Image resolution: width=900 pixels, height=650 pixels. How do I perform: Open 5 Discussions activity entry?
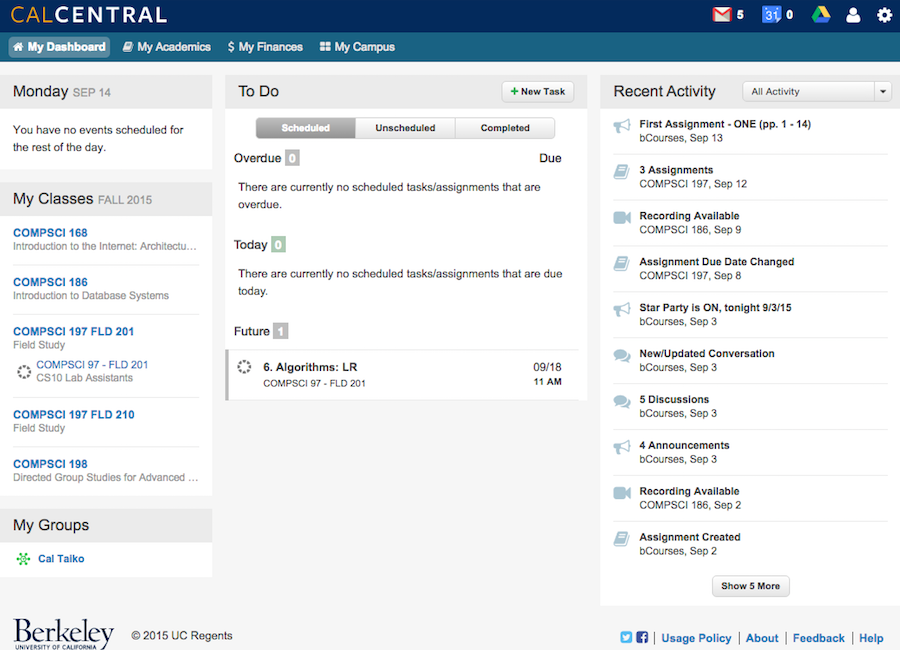pyautogui.click(x=751, y=407)
